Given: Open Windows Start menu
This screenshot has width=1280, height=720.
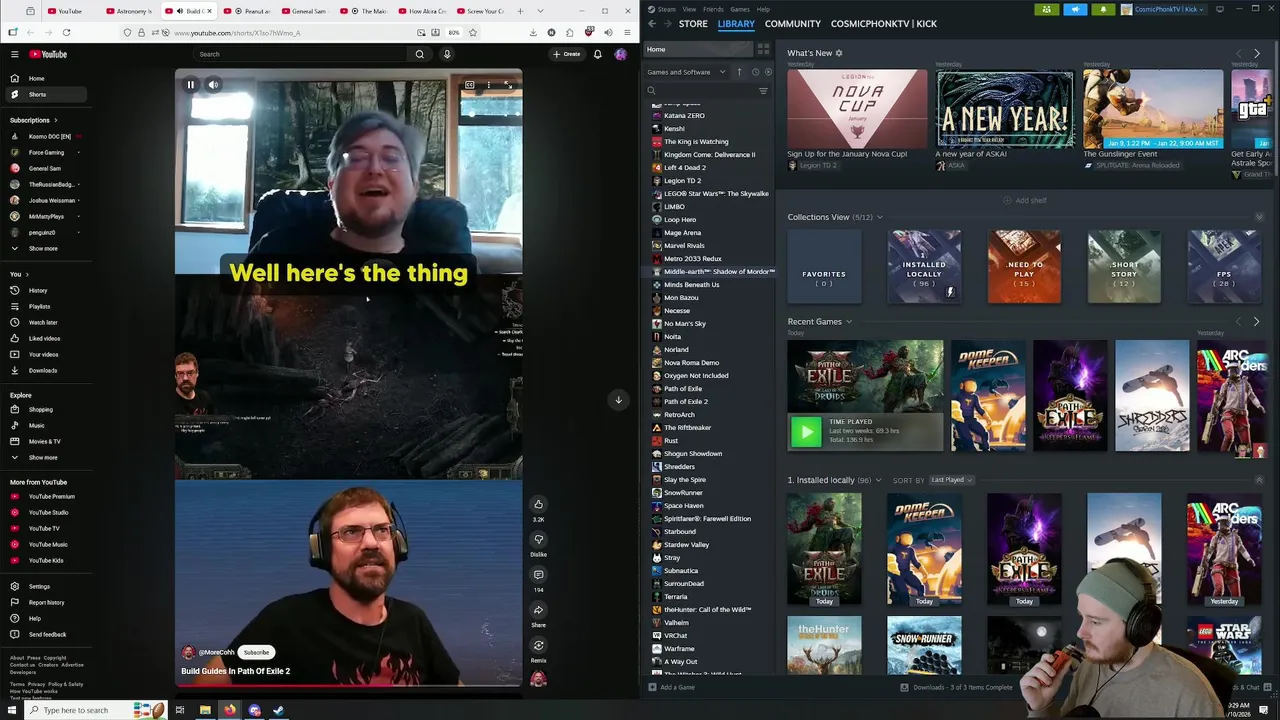Looking at the screenshot, I should 12,710.
